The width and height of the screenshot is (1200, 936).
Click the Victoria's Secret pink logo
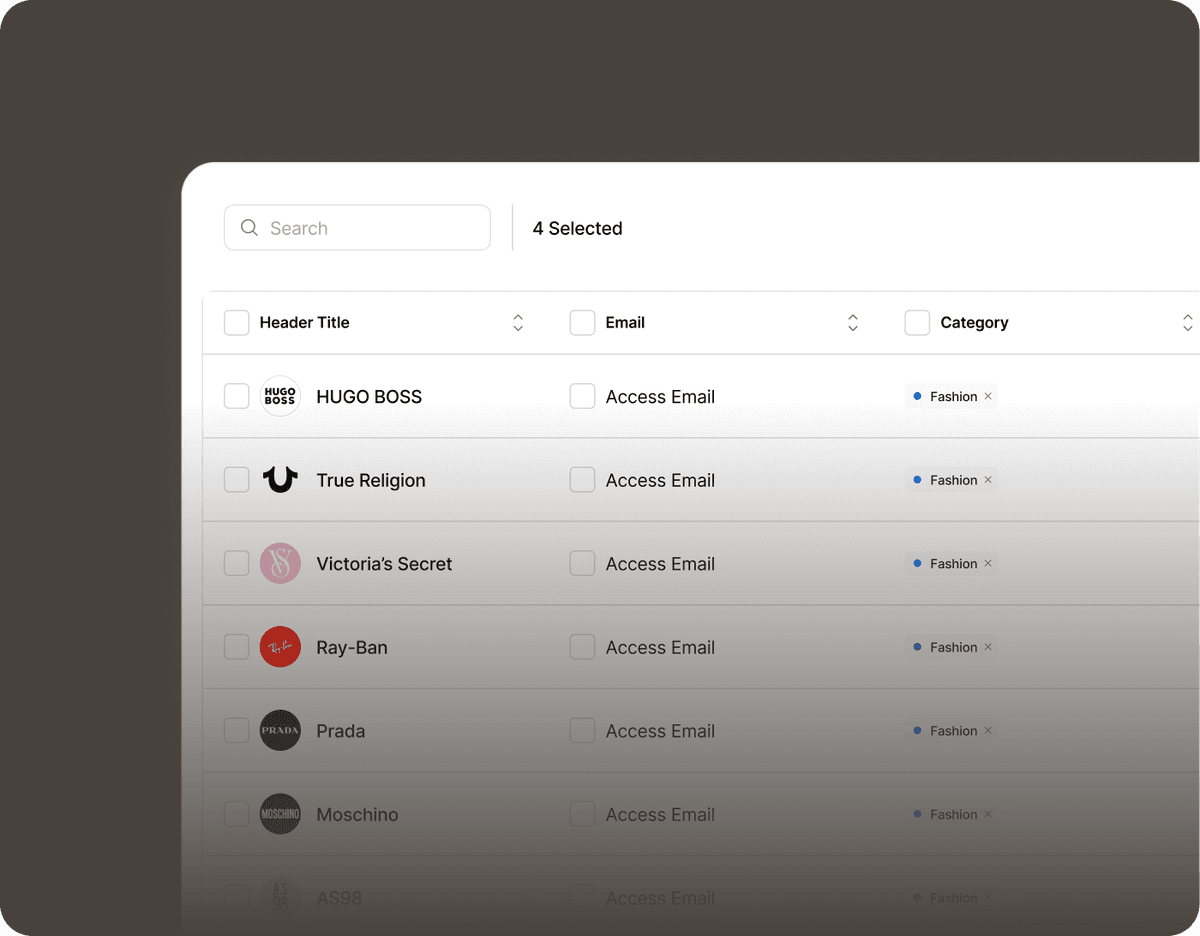click(x=280, y=564)
